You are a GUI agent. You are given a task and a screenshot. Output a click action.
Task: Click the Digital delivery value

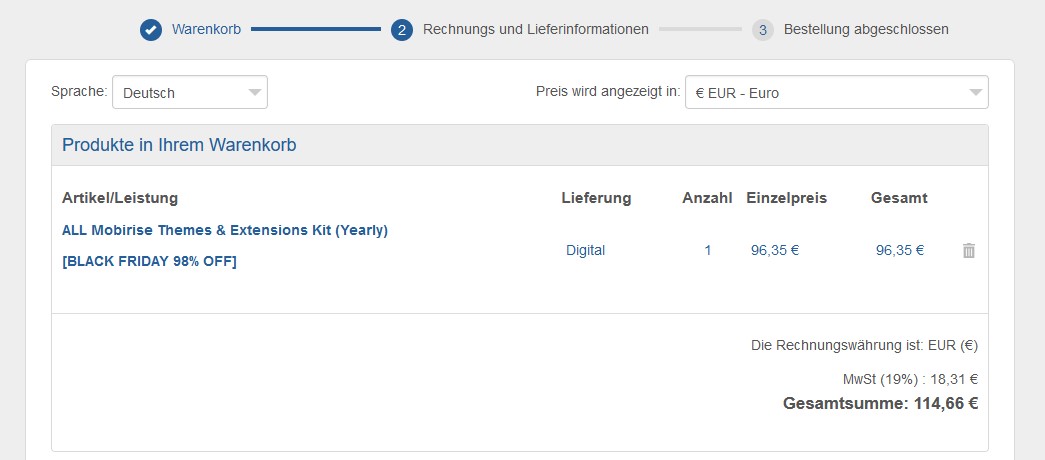click(585, 251)
